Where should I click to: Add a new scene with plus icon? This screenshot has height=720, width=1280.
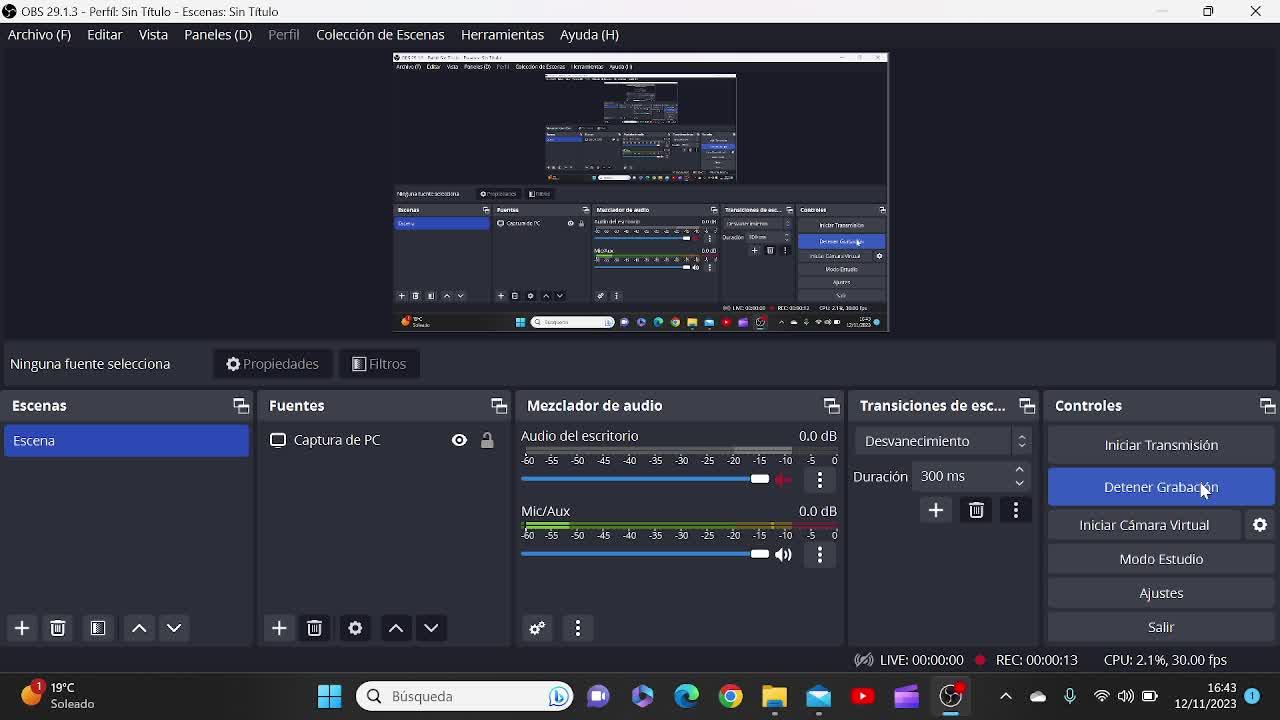[22, 628]
